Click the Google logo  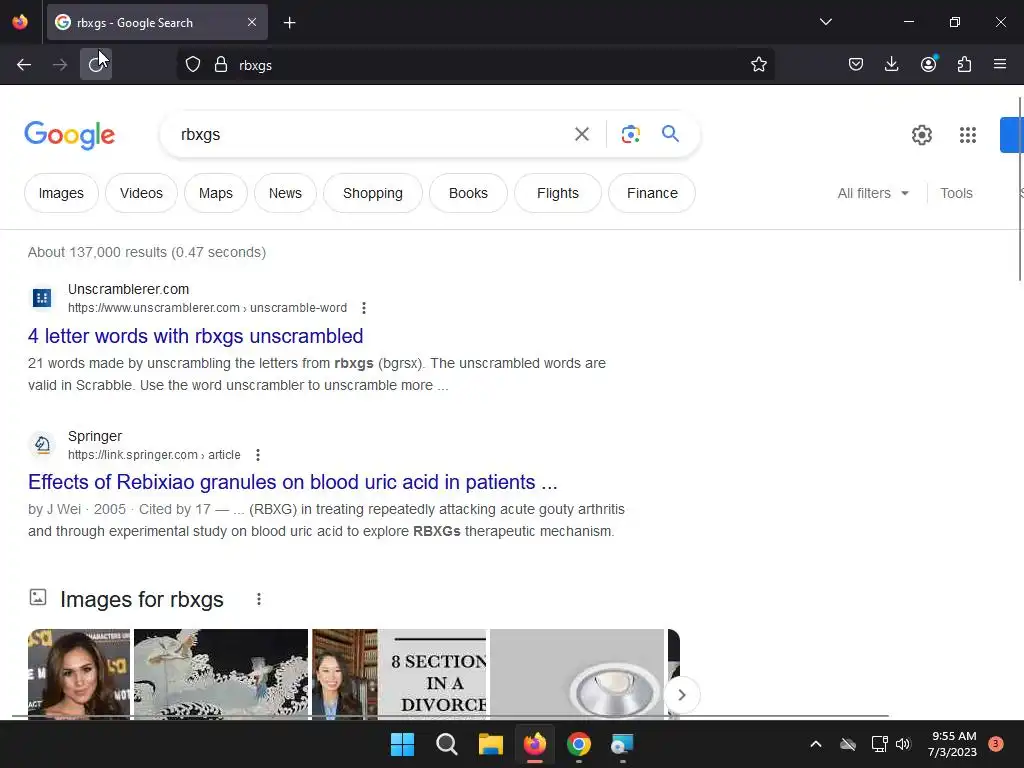[x=69, y=135]
